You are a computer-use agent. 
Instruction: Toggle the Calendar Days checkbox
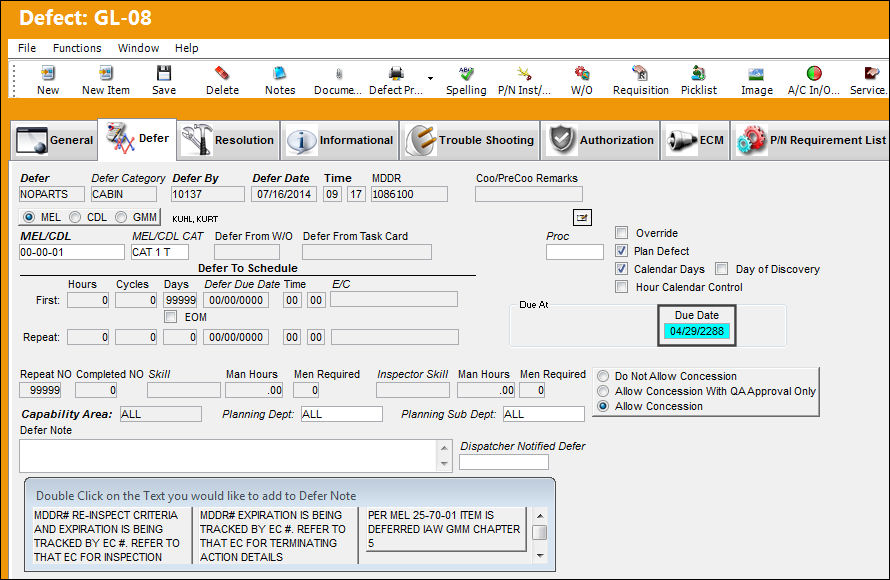[x=622, y=269]
